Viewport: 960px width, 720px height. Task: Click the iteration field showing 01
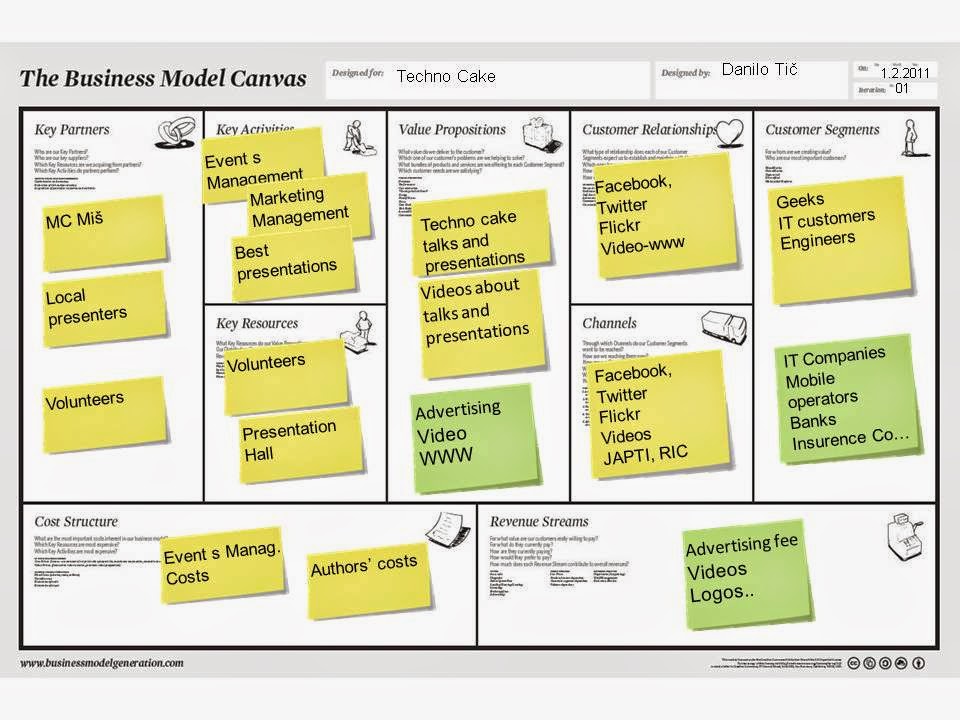coord(895,89)
